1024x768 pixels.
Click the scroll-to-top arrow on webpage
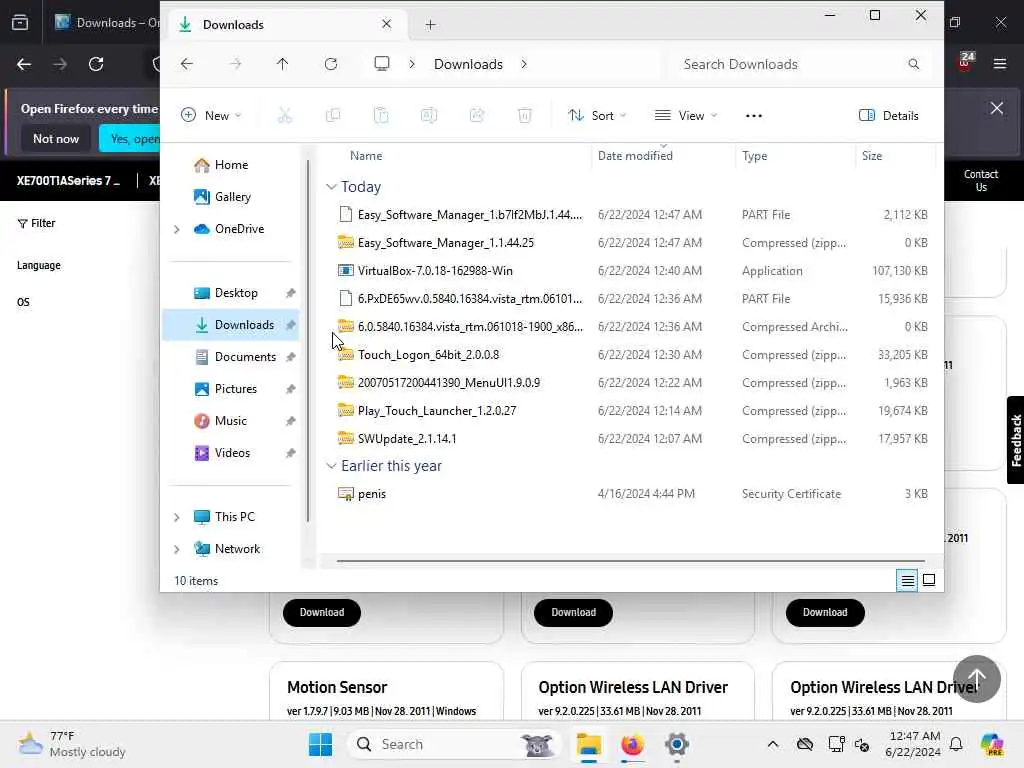(x=976, y=679)
